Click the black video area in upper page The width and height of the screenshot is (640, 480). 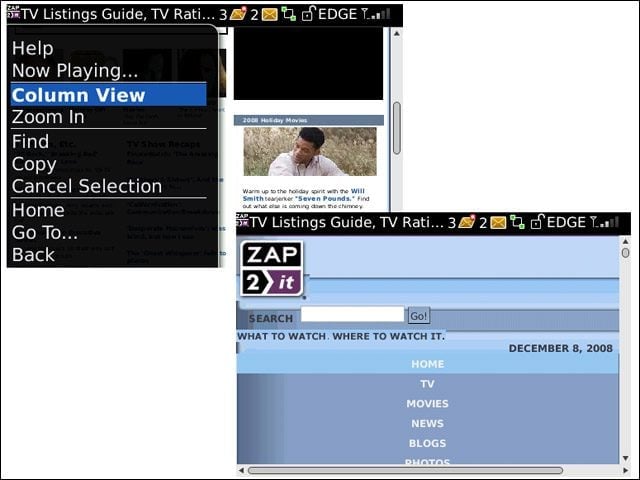point(309,64)
